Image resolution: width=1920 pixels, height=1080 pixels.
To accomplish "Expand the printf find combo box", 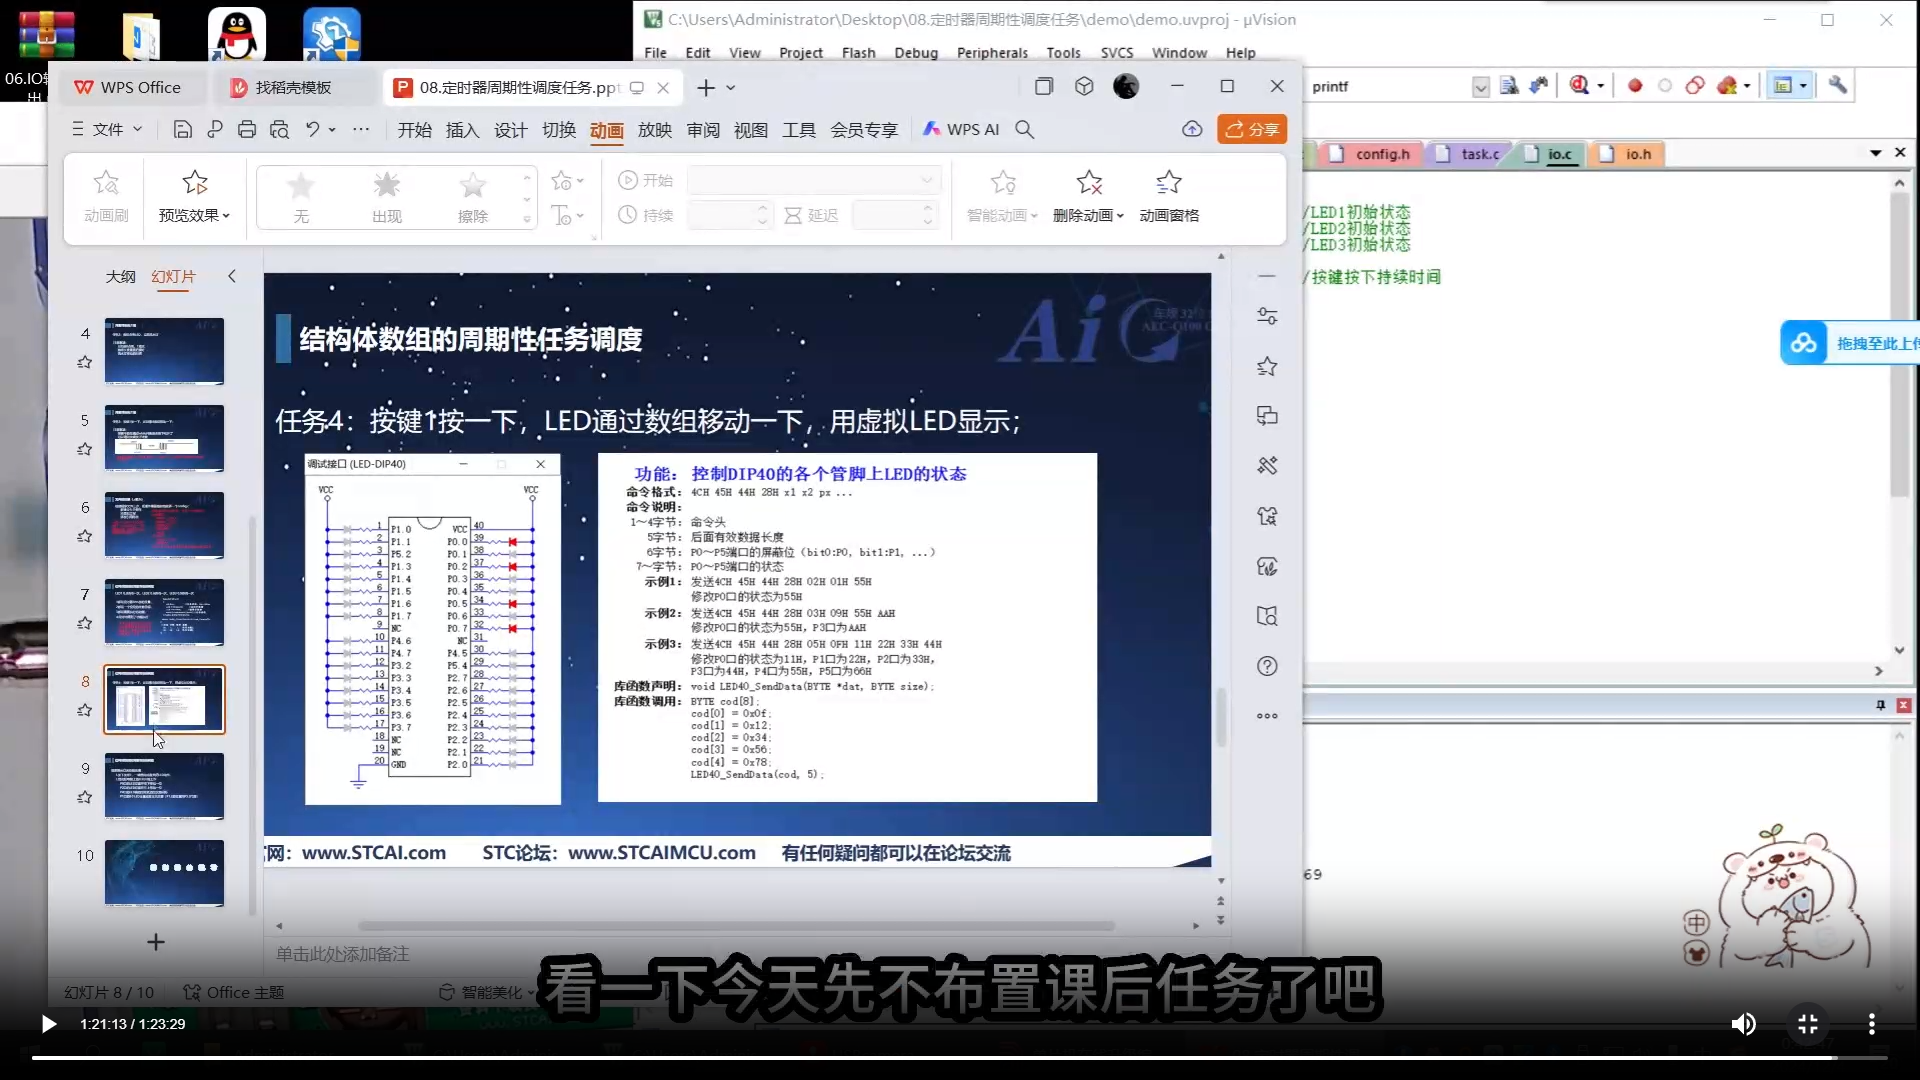I will pos(1480,87).
